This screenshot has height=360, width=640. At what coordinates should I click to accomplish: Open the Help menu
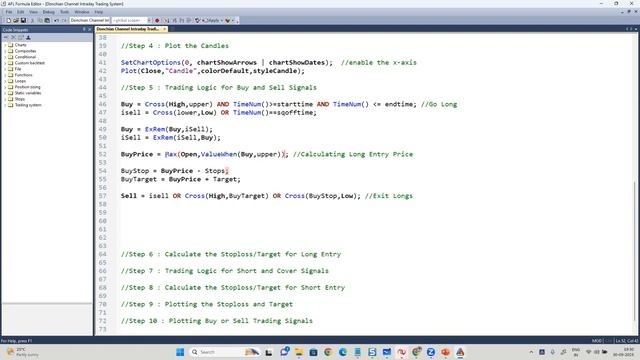[x=98, y=12]
